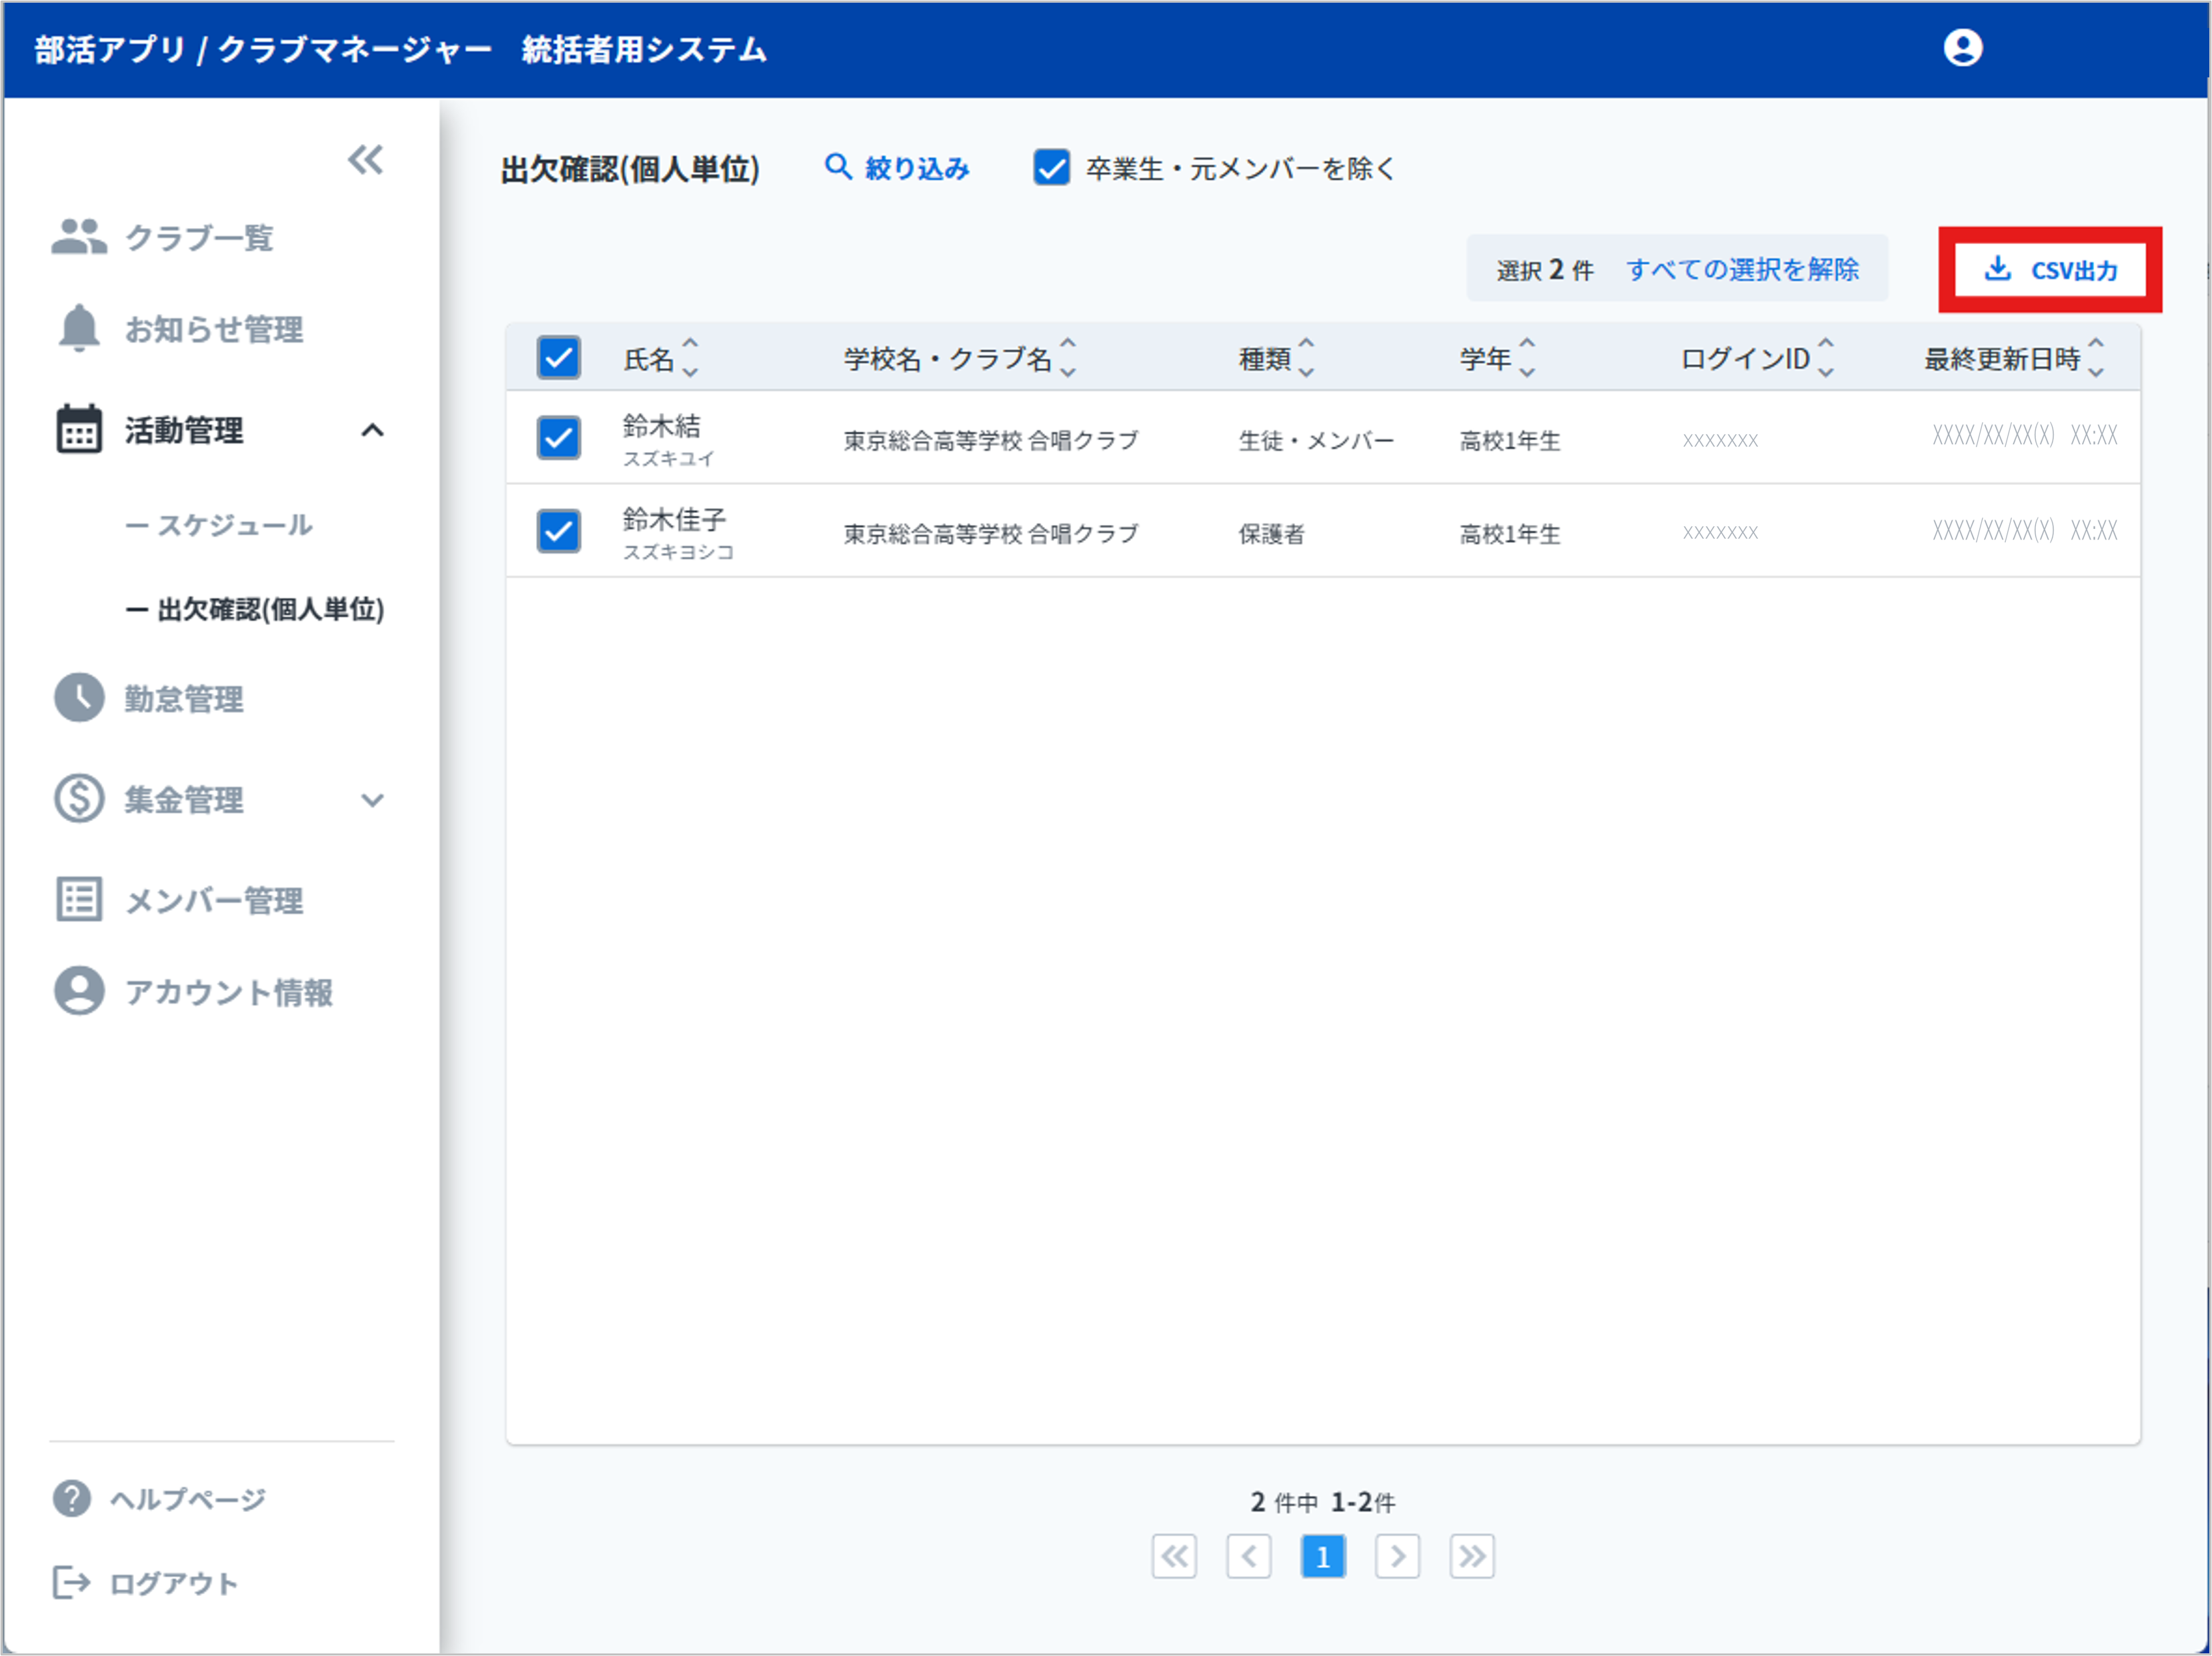Select page 1 pagination button
The height and width of the screenshot is (1656, 2212).
click(x=1323, y=1557)
